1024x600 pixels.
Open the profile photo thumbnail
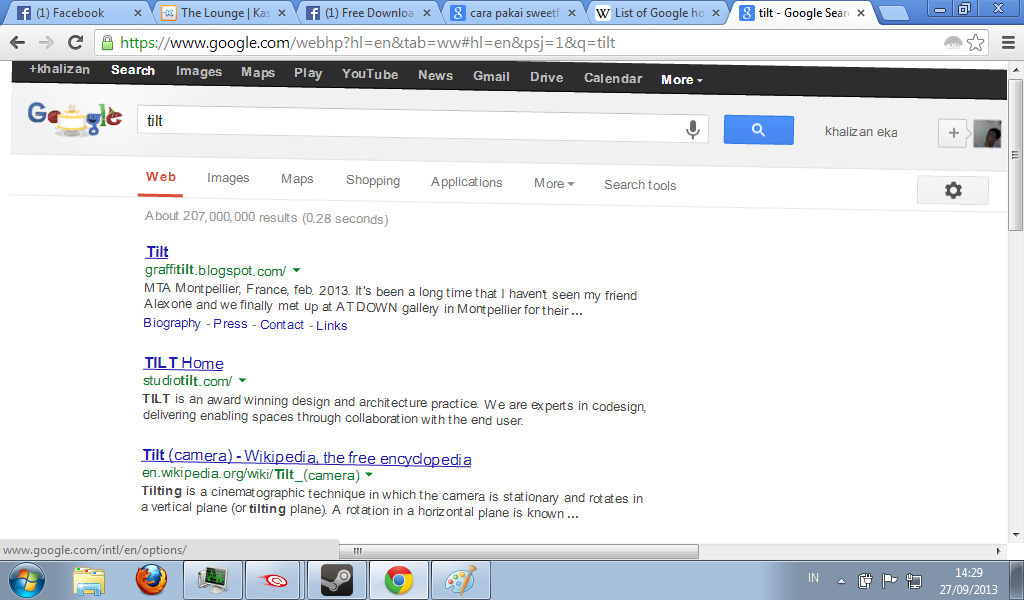coord(987,133)
